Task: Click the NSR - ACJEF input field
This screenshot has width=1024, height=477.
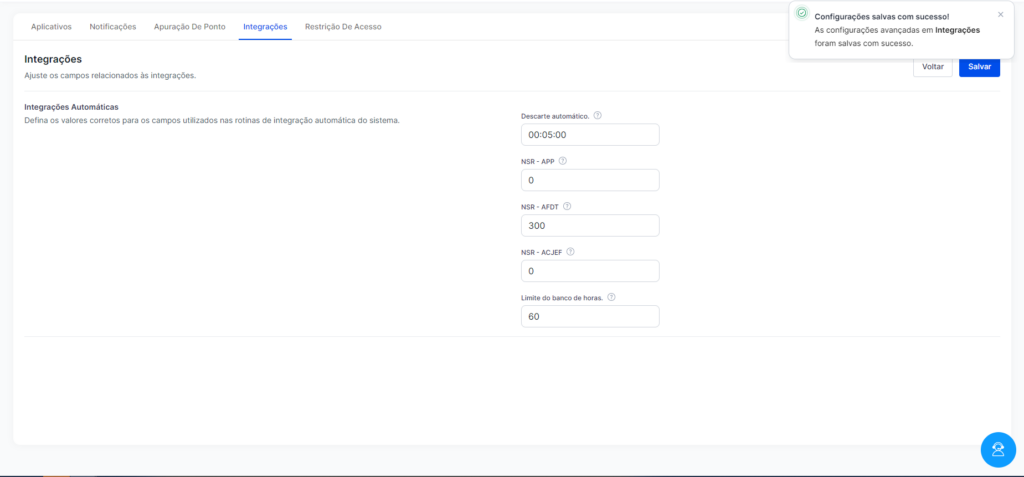Action: (x=590, y=271)
